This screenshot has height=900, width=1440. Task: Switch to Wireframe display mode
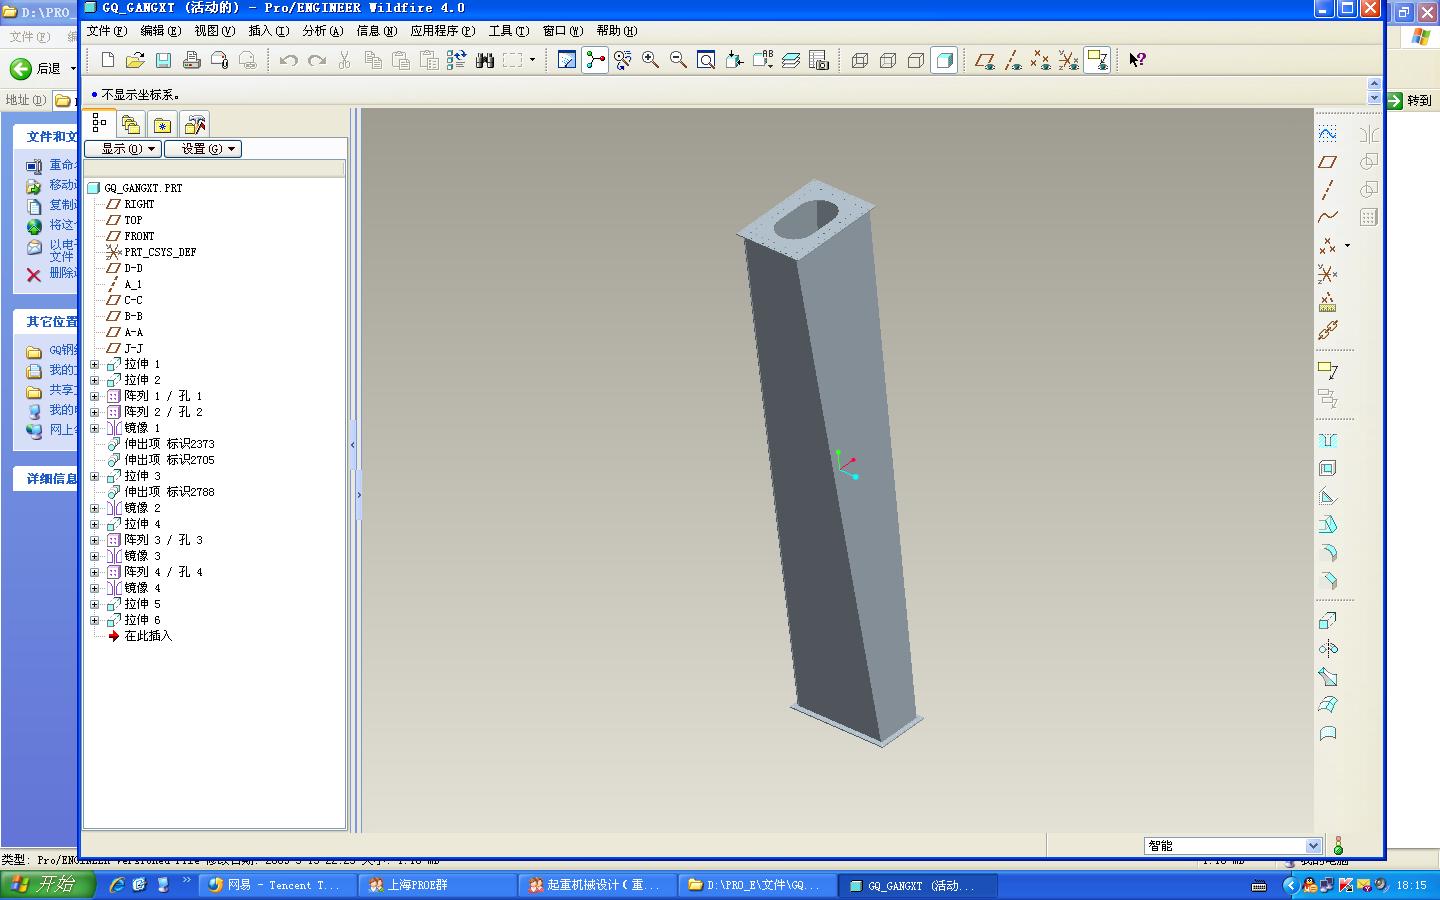pyautogui.click(x=860, y=60)
